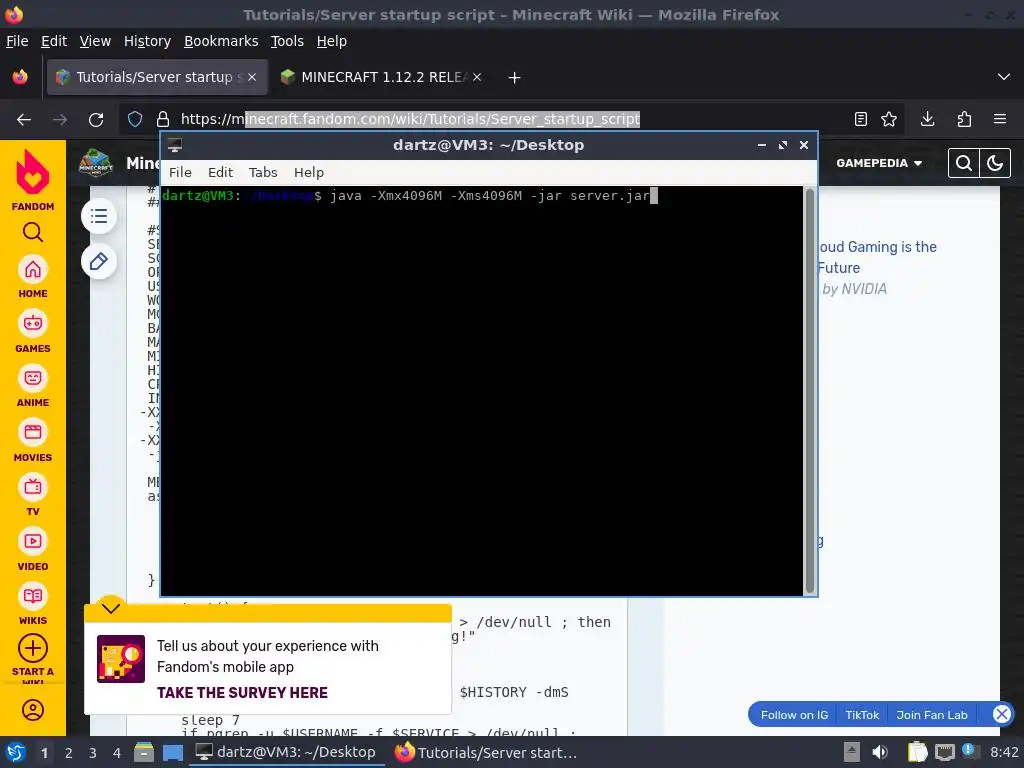Switch to workspace 2 in taskbar
The width and height of the screenshot is (1024, 768).
coord(69,753)
